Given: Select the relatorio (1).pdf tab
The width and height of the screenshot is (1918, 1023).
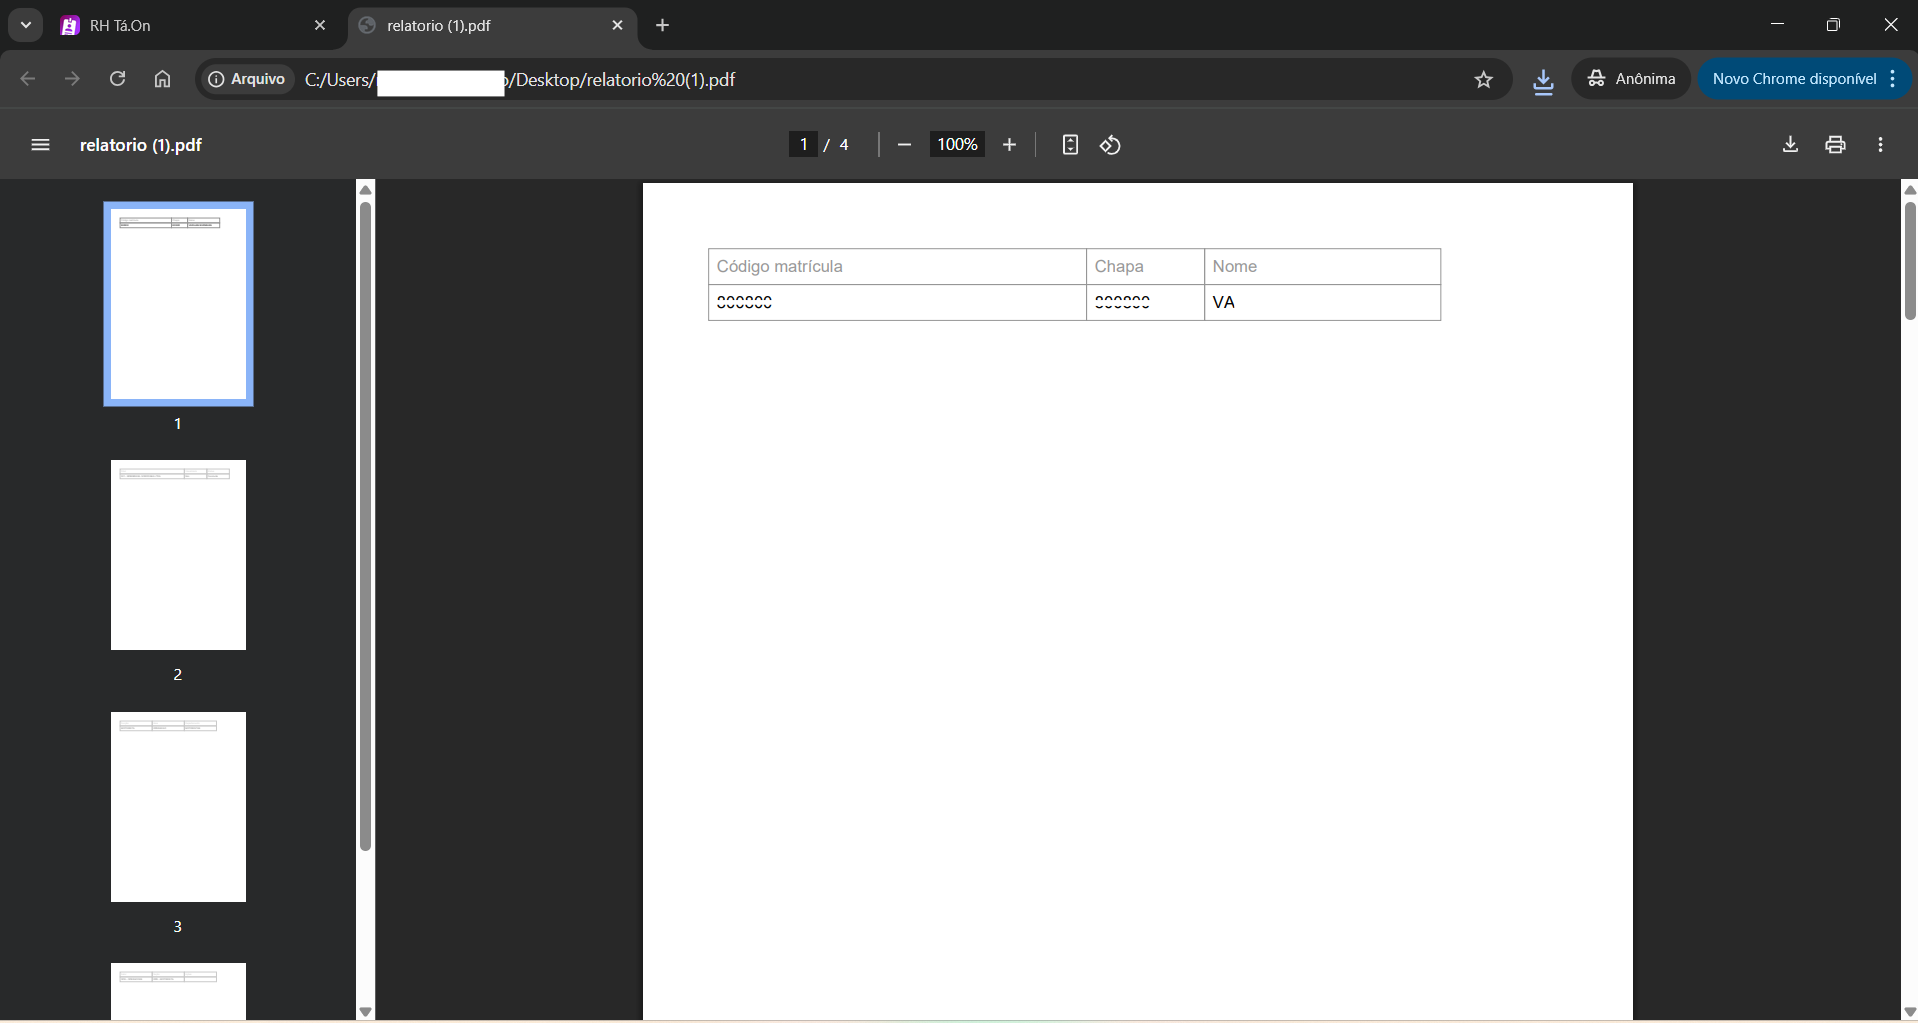Looking at the screenshot, I should (x=490, y=26).
